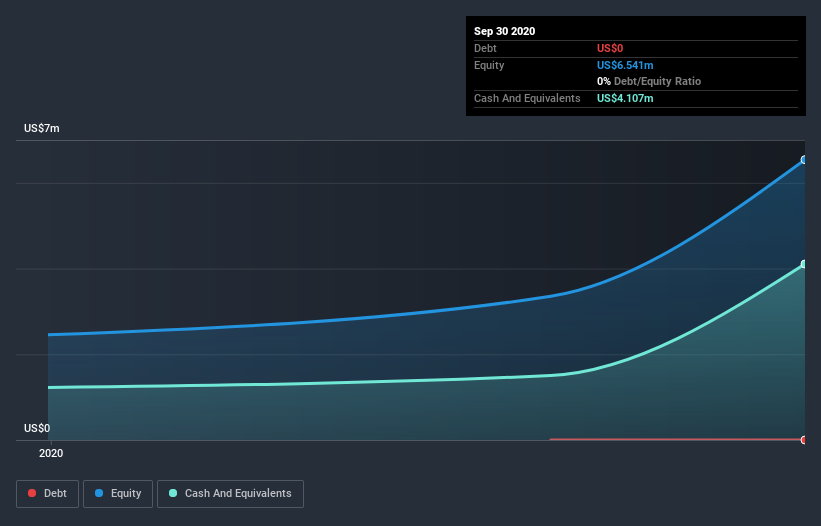The height and width of the screenshot is (526, 821).
Task: Toggle Cash And Equivalents legend button
Action: (230, 494)
